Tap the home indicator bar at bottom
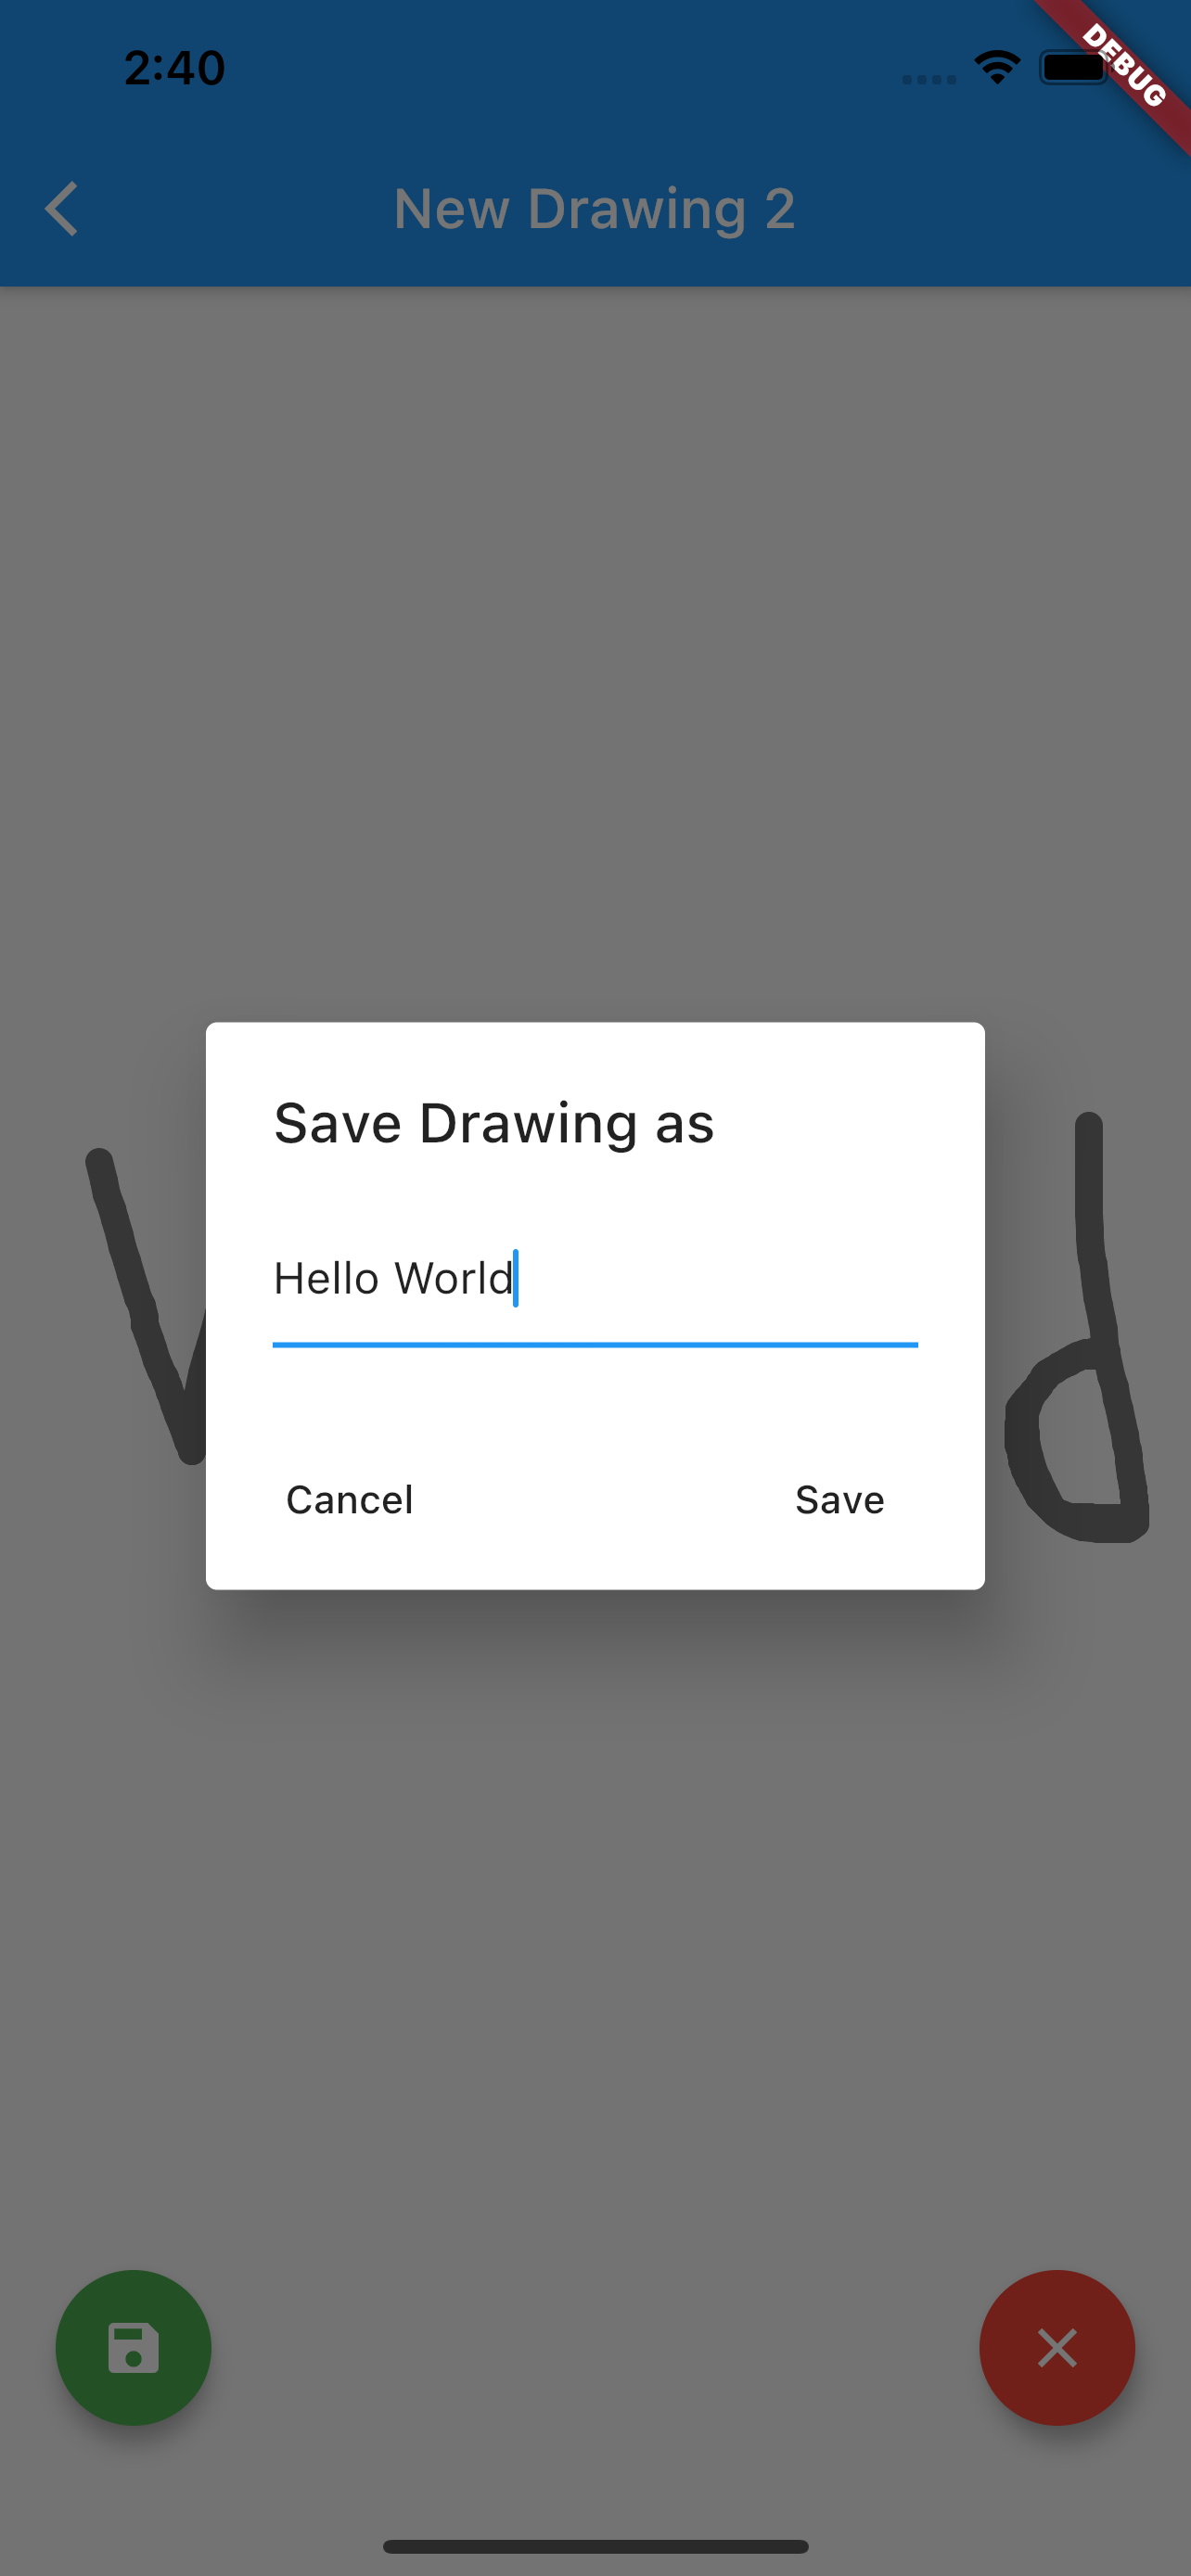 tap(595, 2546)
